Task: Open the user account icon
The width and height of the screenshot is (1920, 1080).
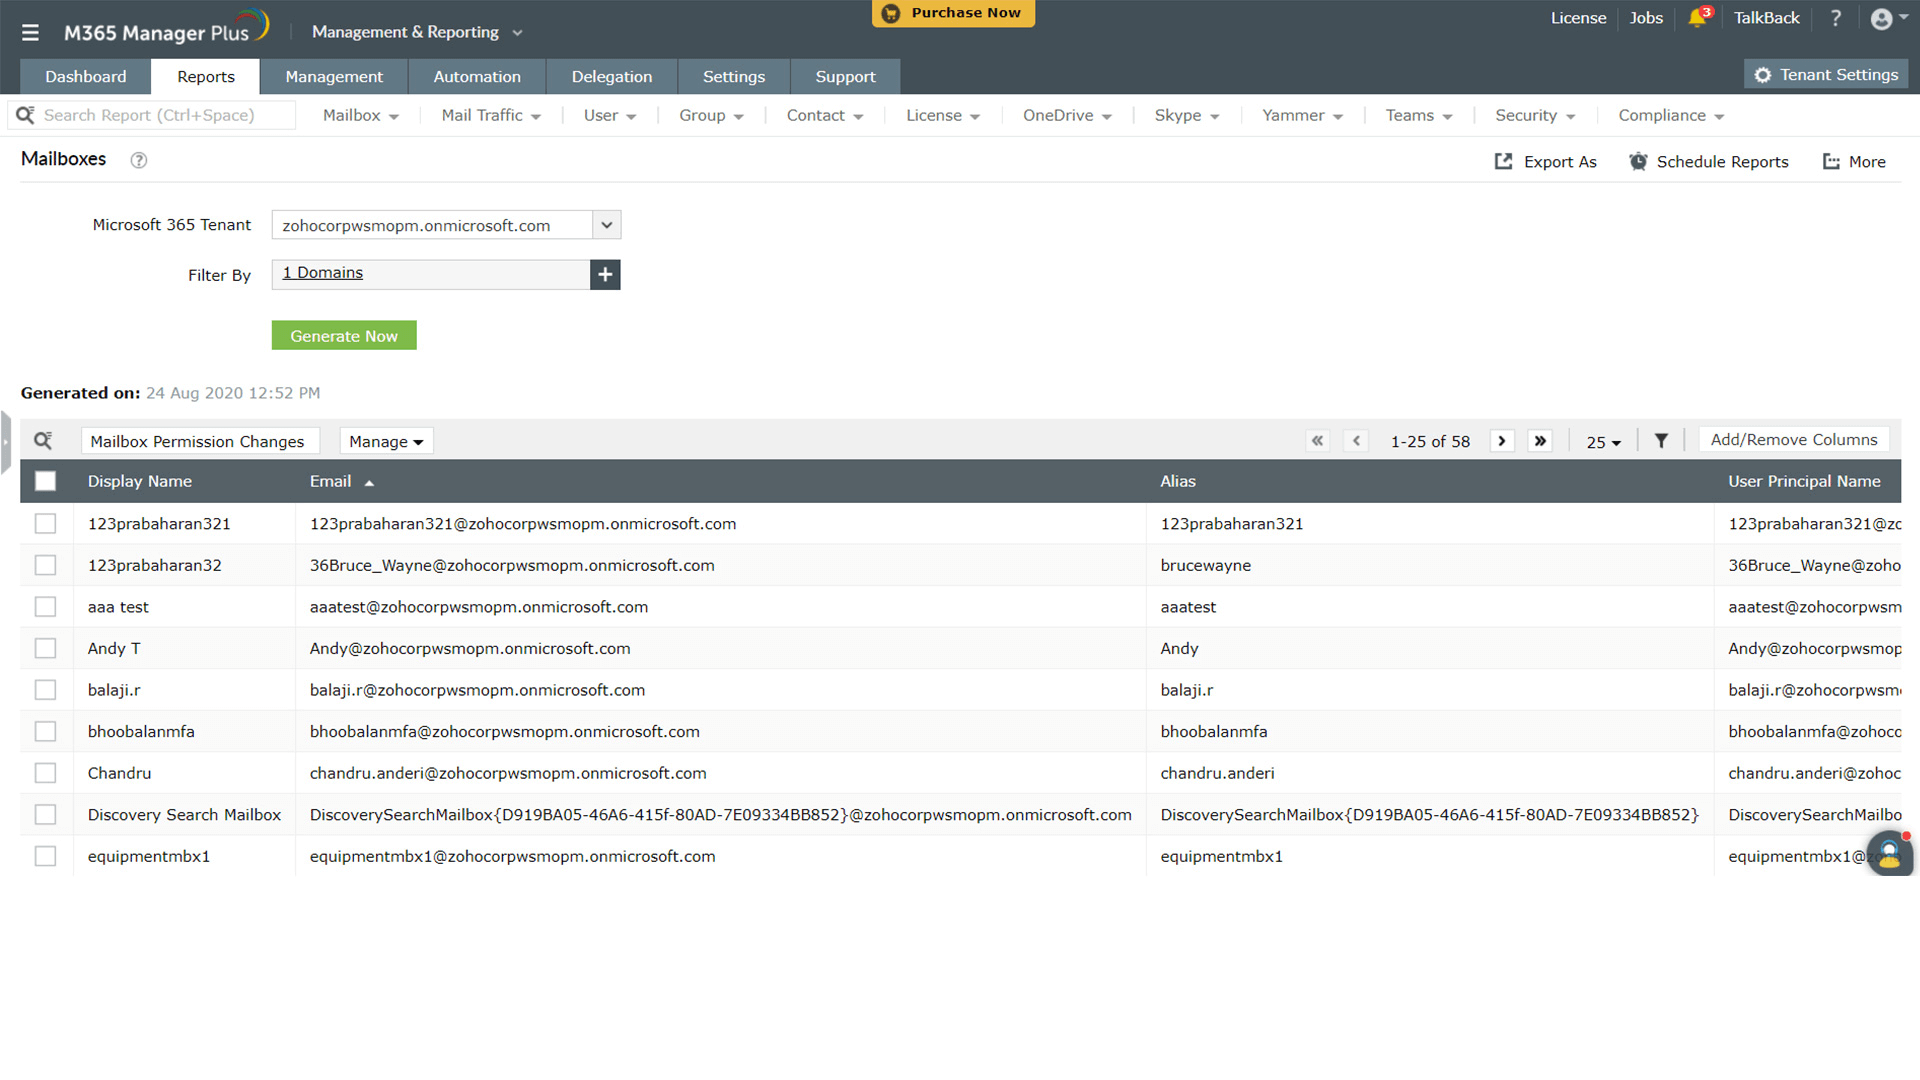Action: [1881, 18]
